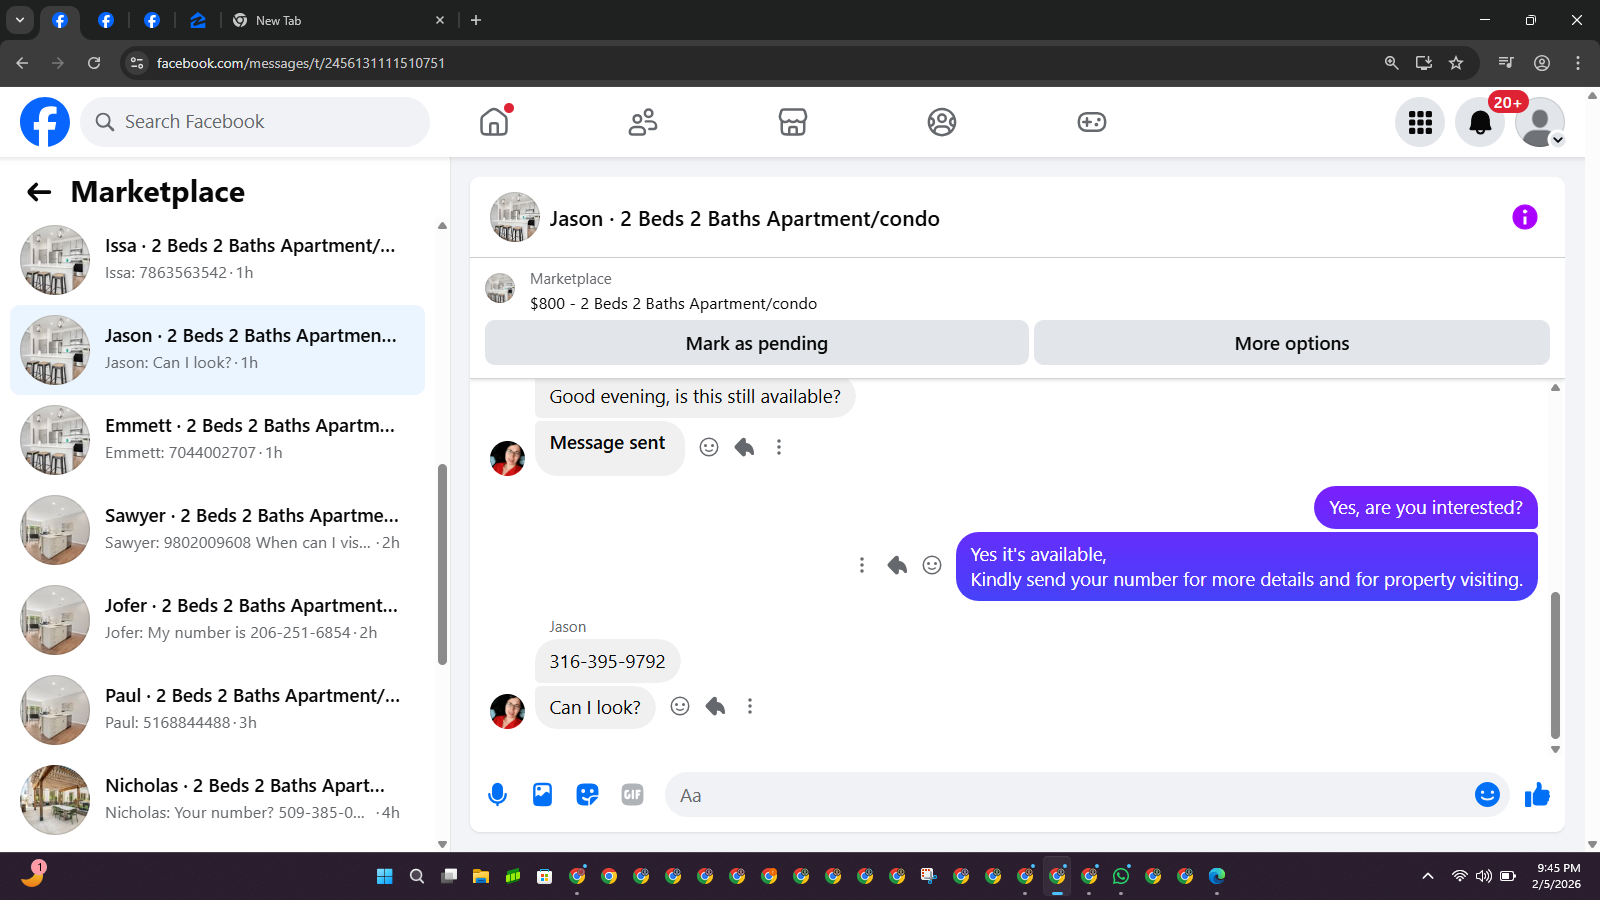Viewport: 1600px width, 900px height.
Task: Open the Groups icon in top navigation
Action: click(942, 122)
